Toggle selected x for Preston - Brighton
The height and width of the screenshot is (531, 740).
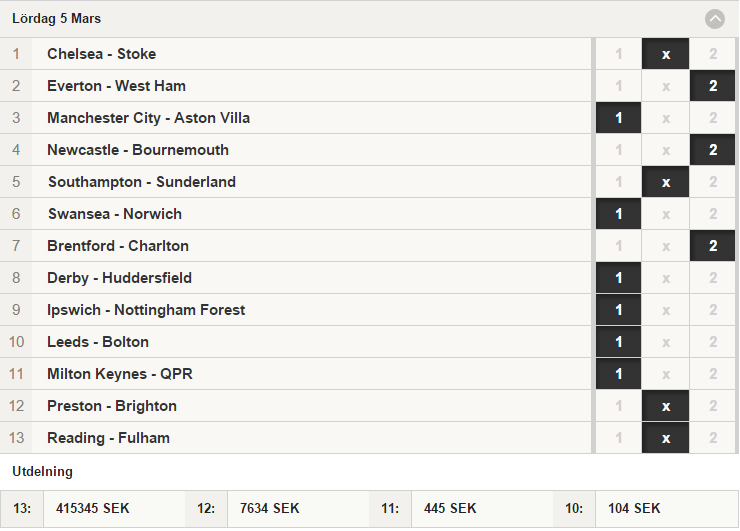665,406
